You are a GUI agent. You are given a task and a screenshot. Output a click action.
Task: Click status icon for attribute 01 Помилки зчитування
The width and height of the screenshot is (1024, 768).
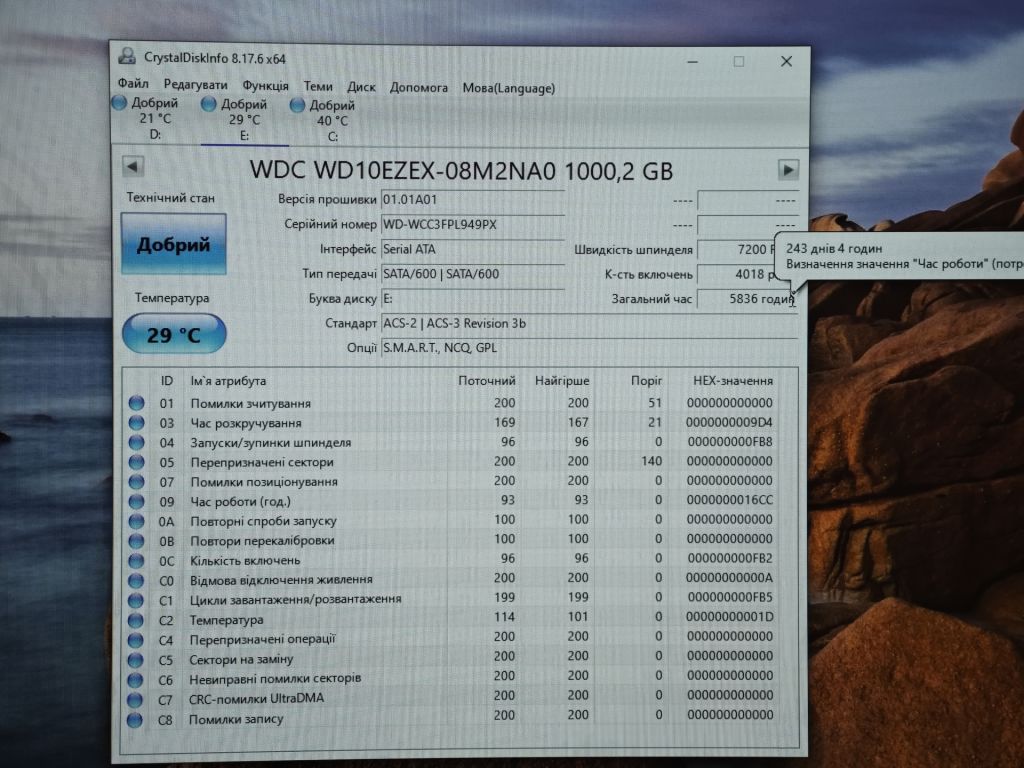click(x=136, y=403)
